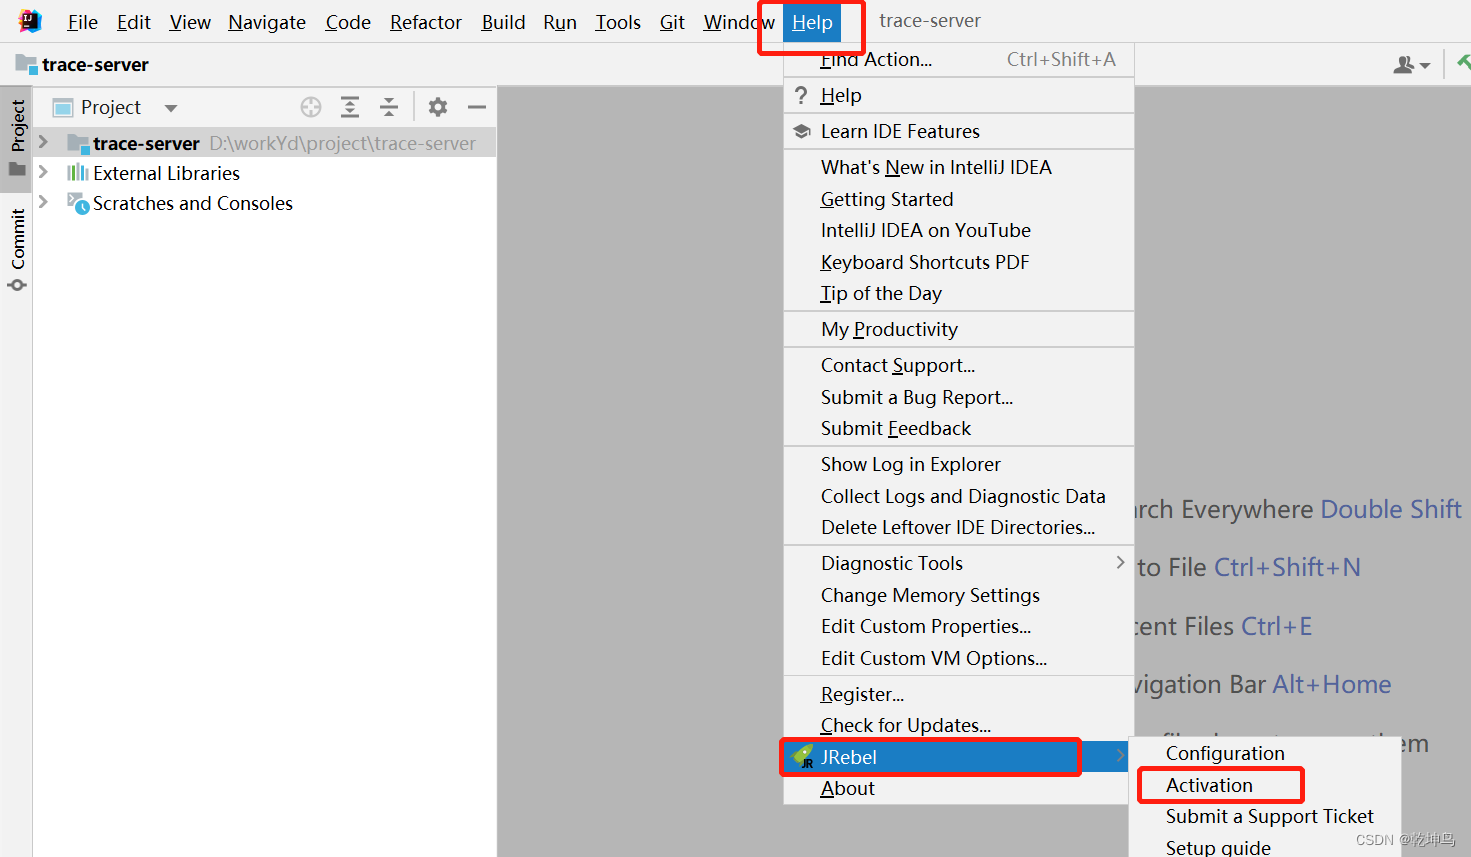Select Find Action menu entry

(x=959, y=59)
